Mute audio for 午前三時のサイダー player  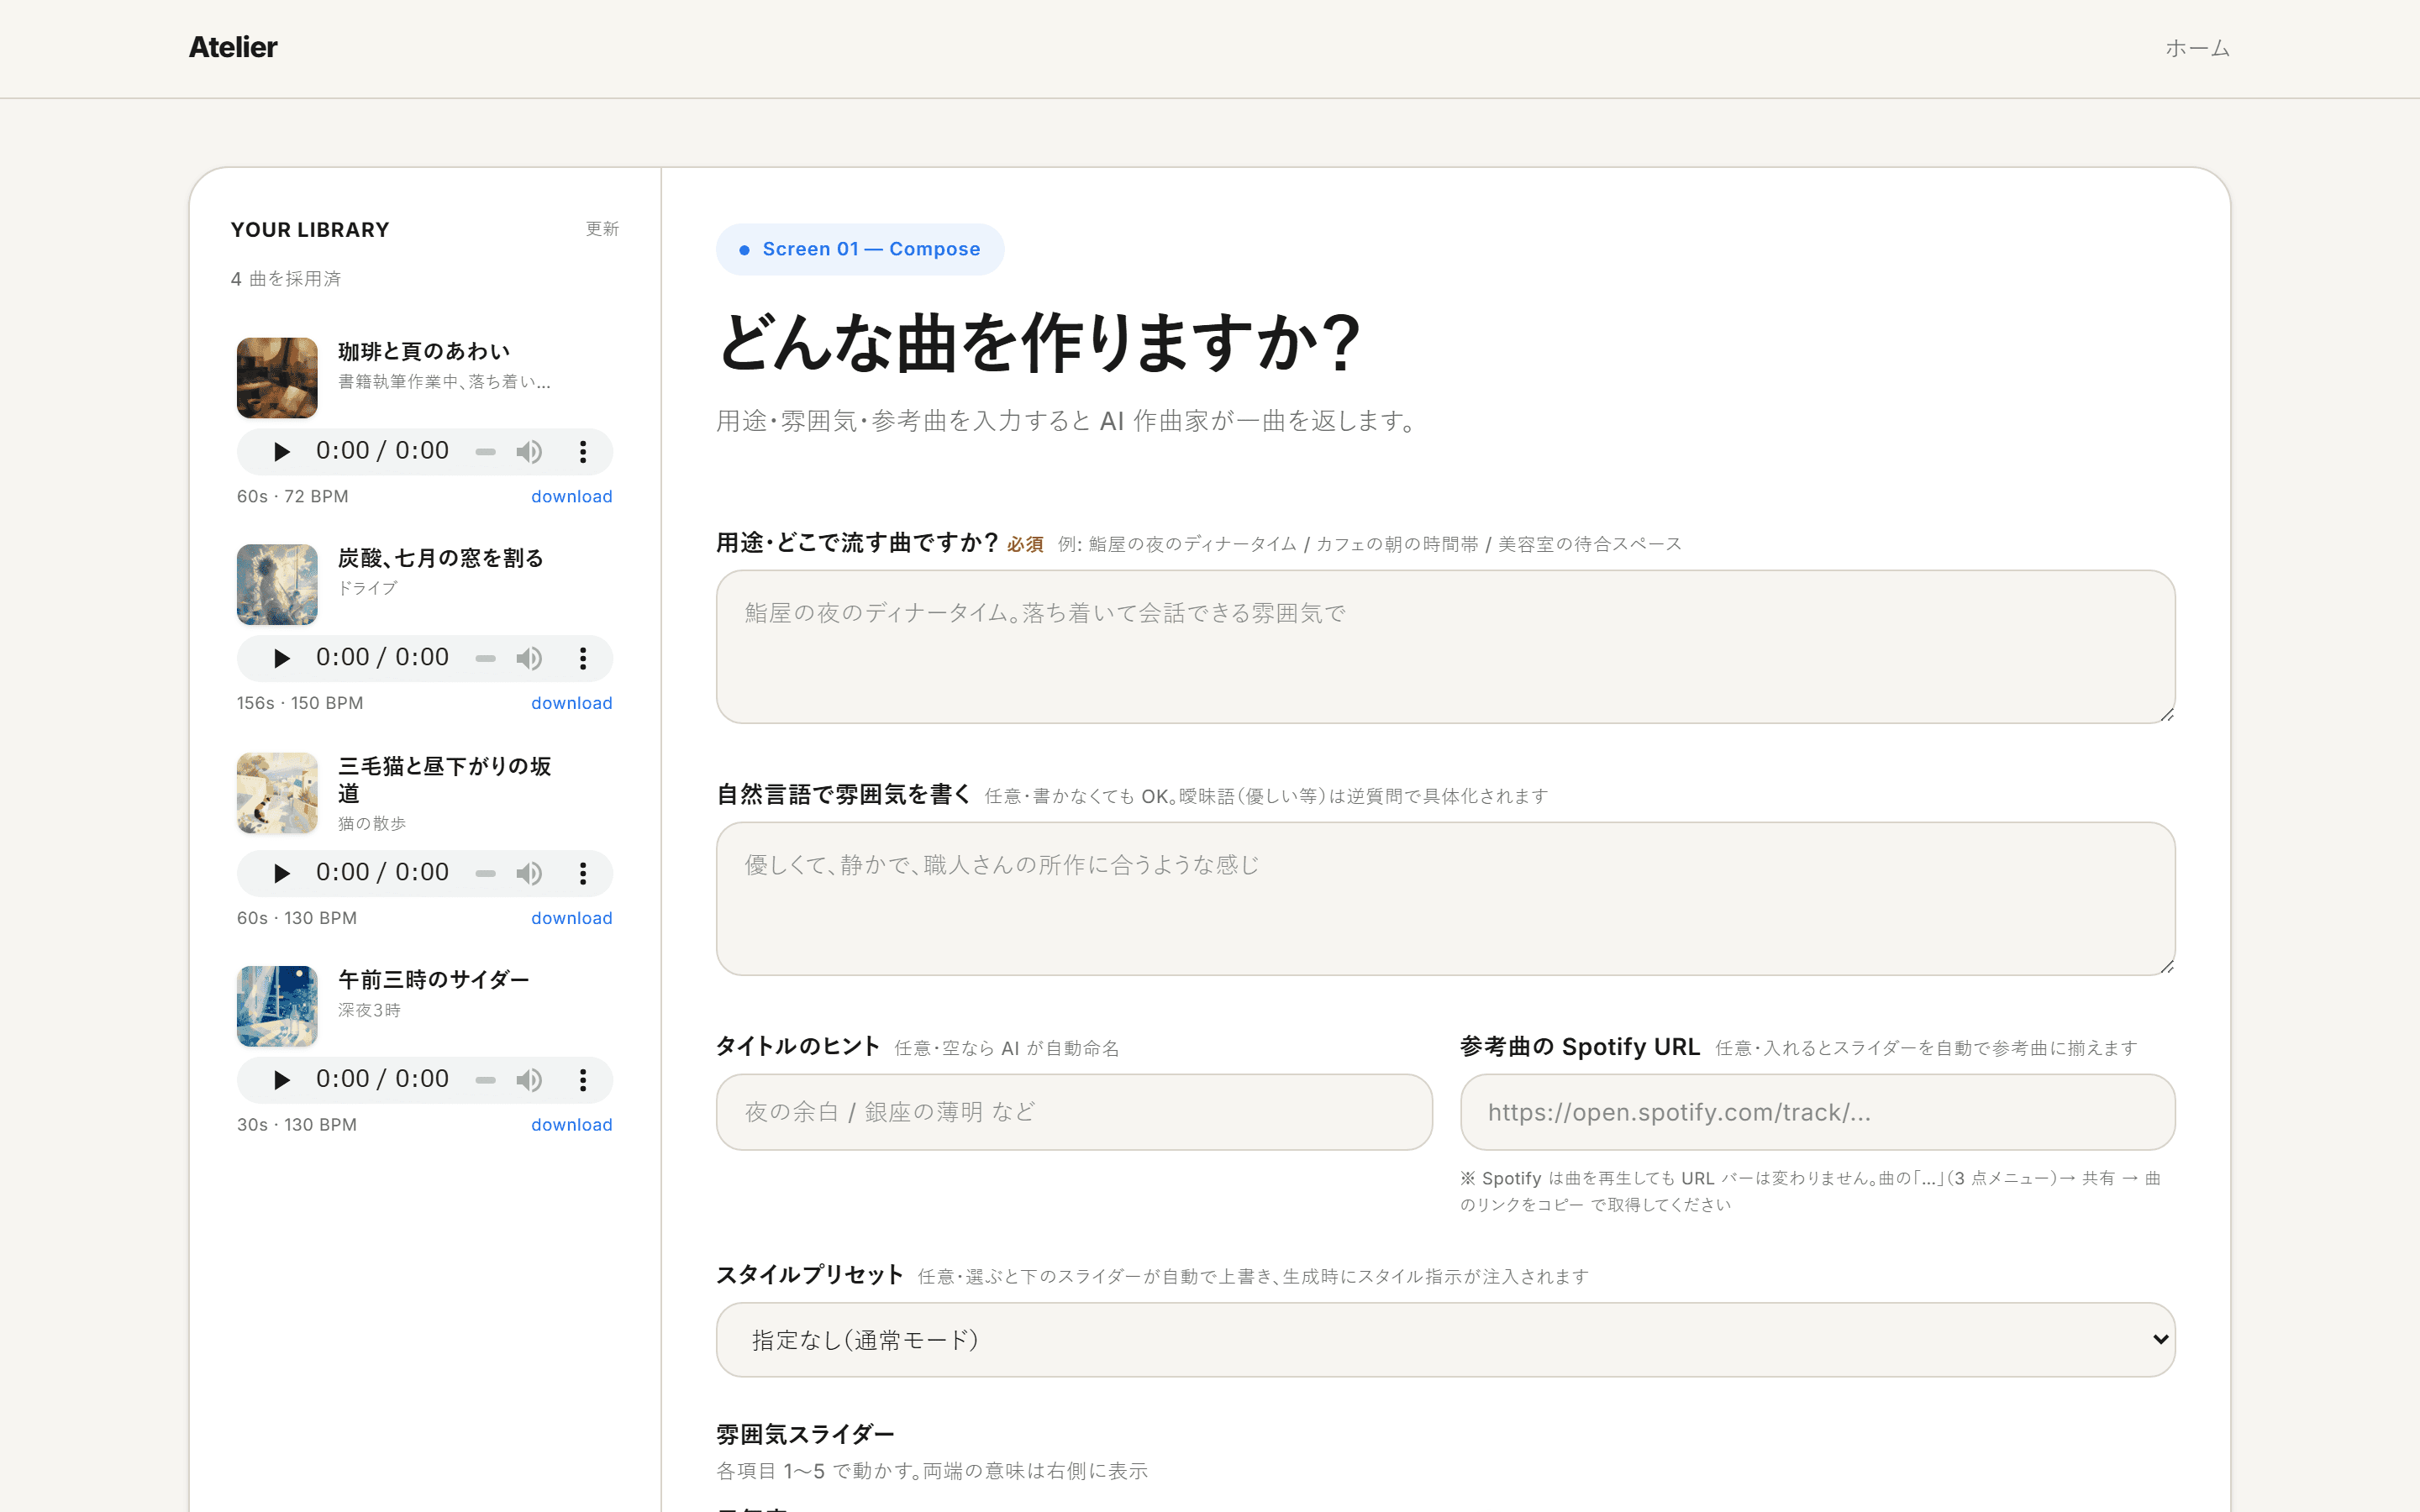tap(529, 1080)
